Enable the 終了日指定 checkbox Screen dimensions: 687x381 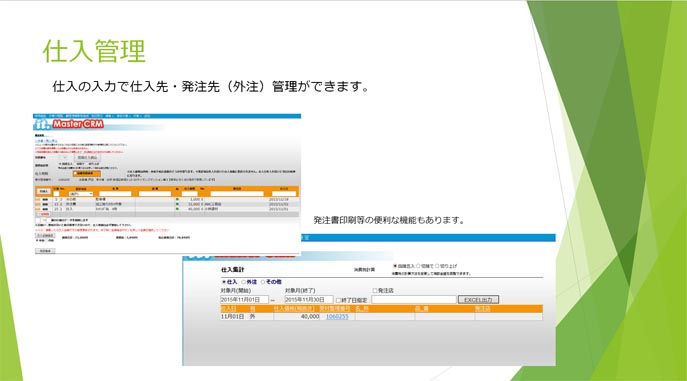(338, 300)
